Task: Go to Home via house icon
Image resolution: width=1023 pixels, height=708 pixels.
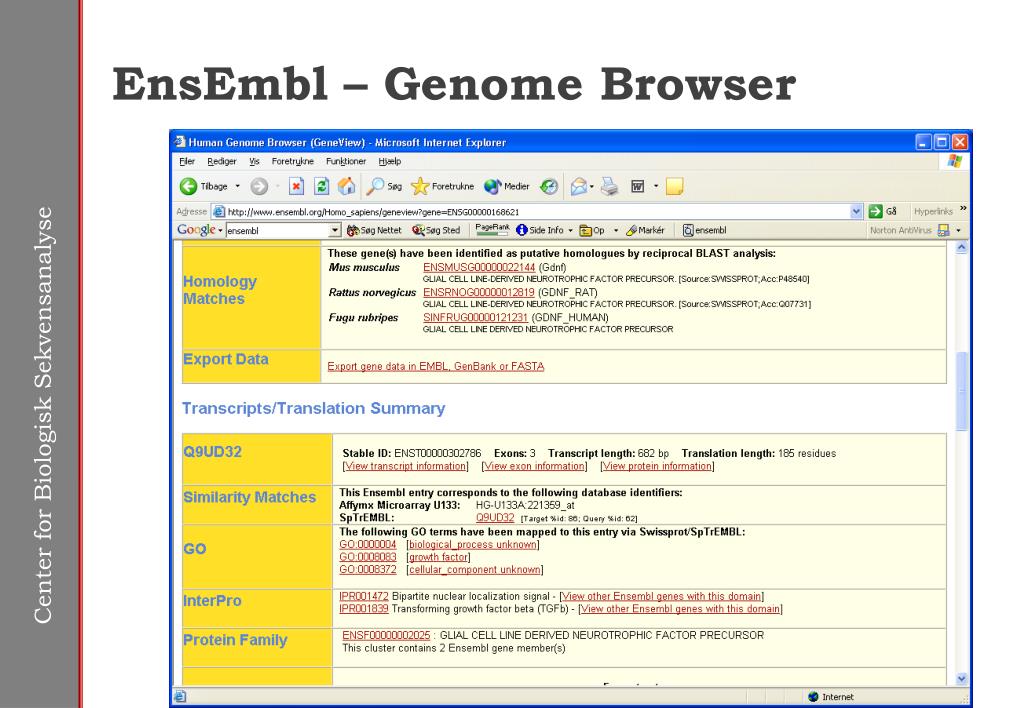Action: point(346,187)
